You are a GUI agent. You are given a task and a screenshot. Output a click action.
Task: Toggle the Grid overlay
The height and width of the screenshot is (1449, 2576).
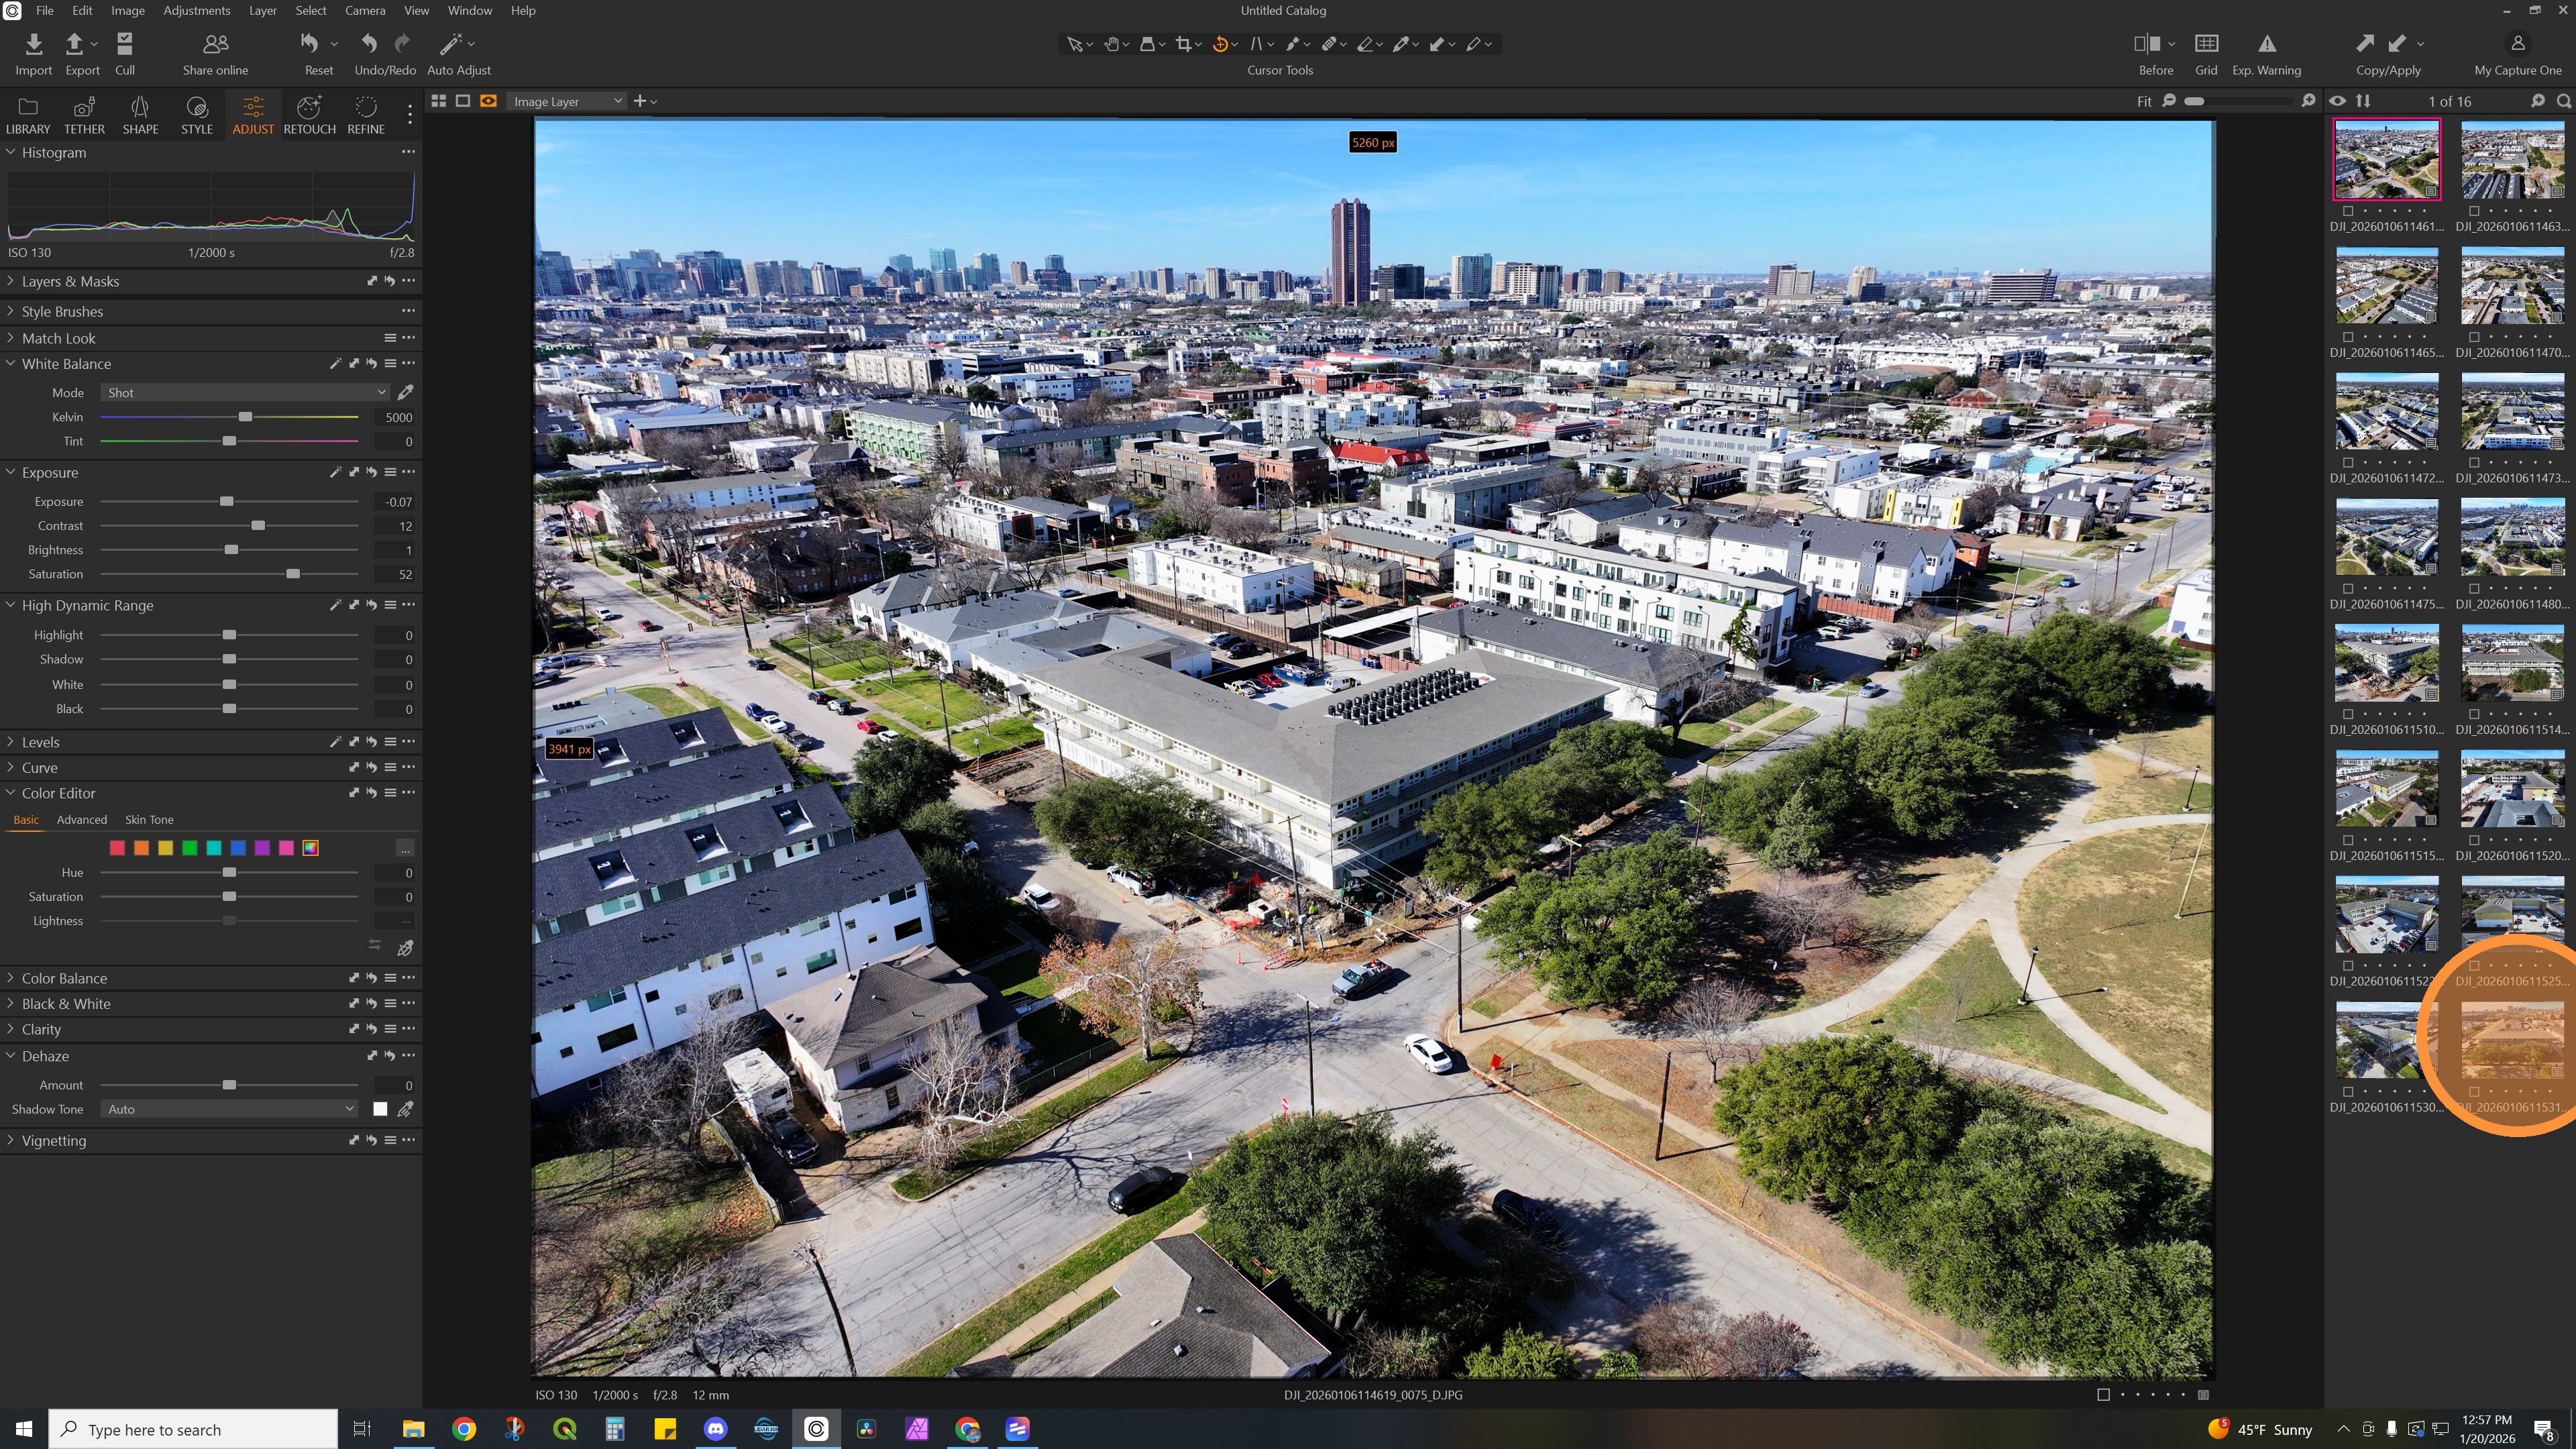point(2206,44)
